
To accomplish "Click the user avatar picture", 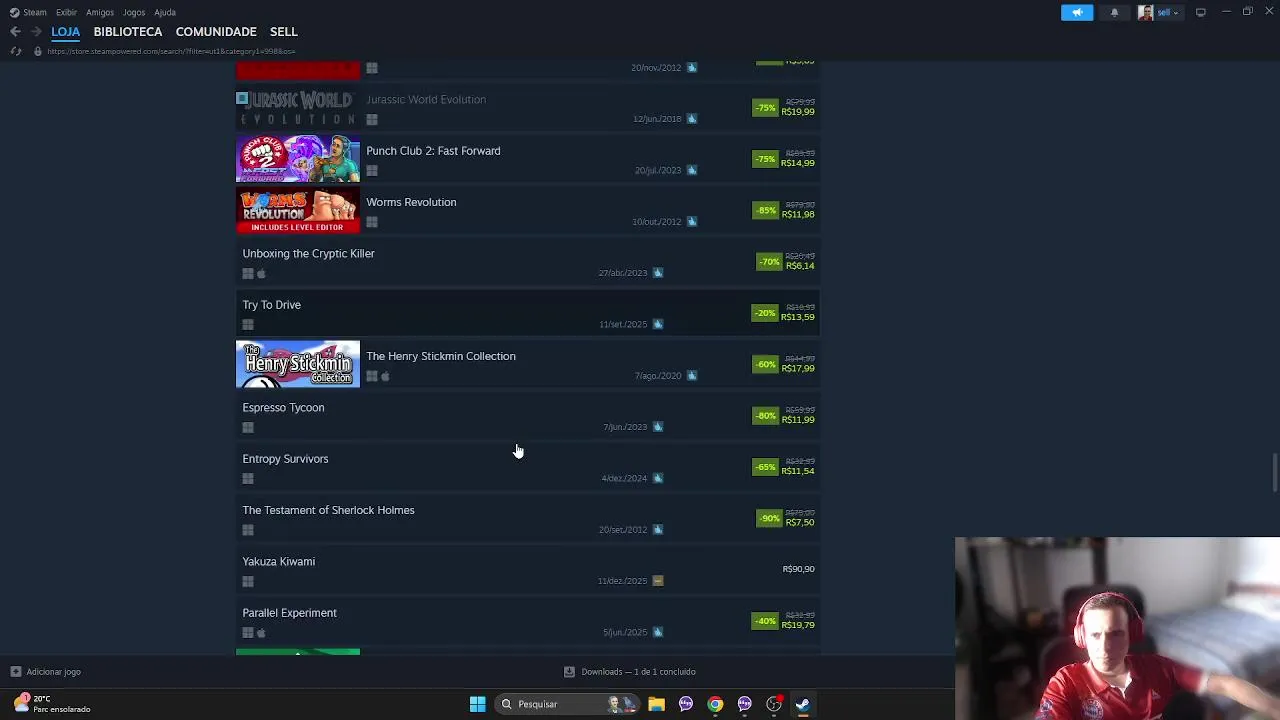I will (1145, 12).
